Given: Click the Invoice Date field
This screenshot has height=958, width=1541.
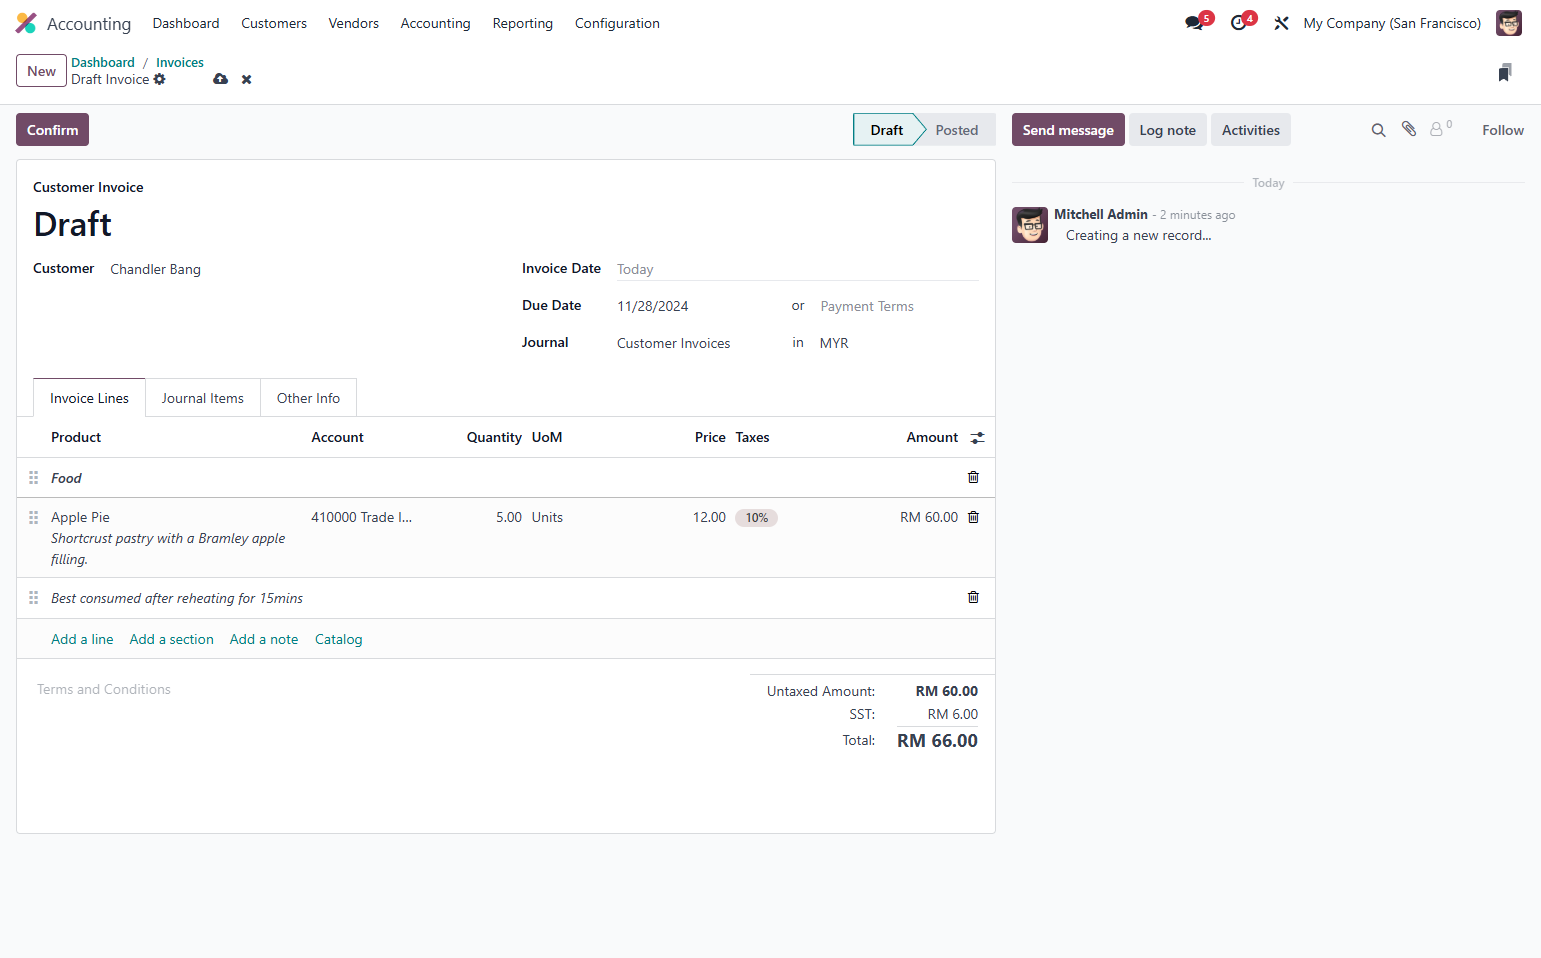Looking at the screenshot, I should point(797,270).
